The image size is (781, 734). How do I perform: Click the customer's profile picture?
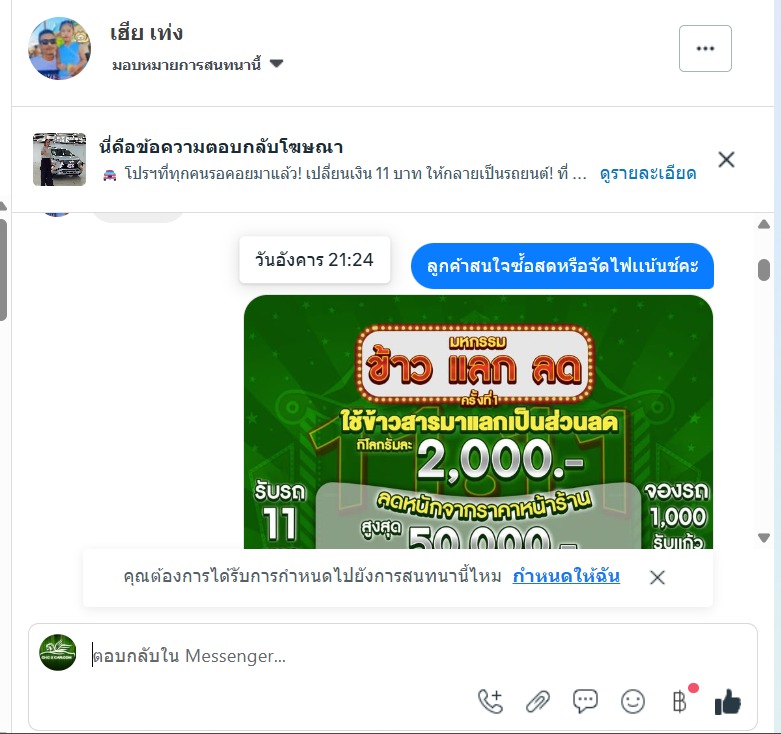click(59, 48)
